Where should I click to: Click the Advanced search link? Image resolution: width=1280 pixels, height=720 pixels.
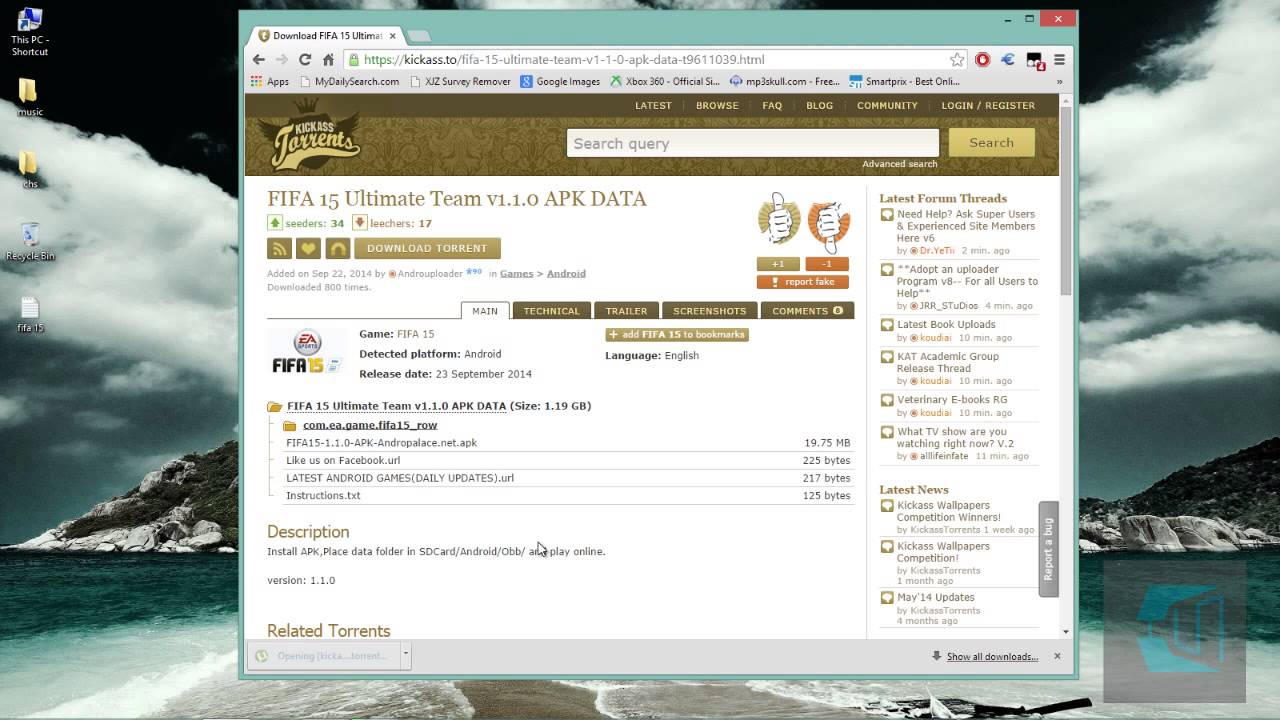[x=900, y=164]
